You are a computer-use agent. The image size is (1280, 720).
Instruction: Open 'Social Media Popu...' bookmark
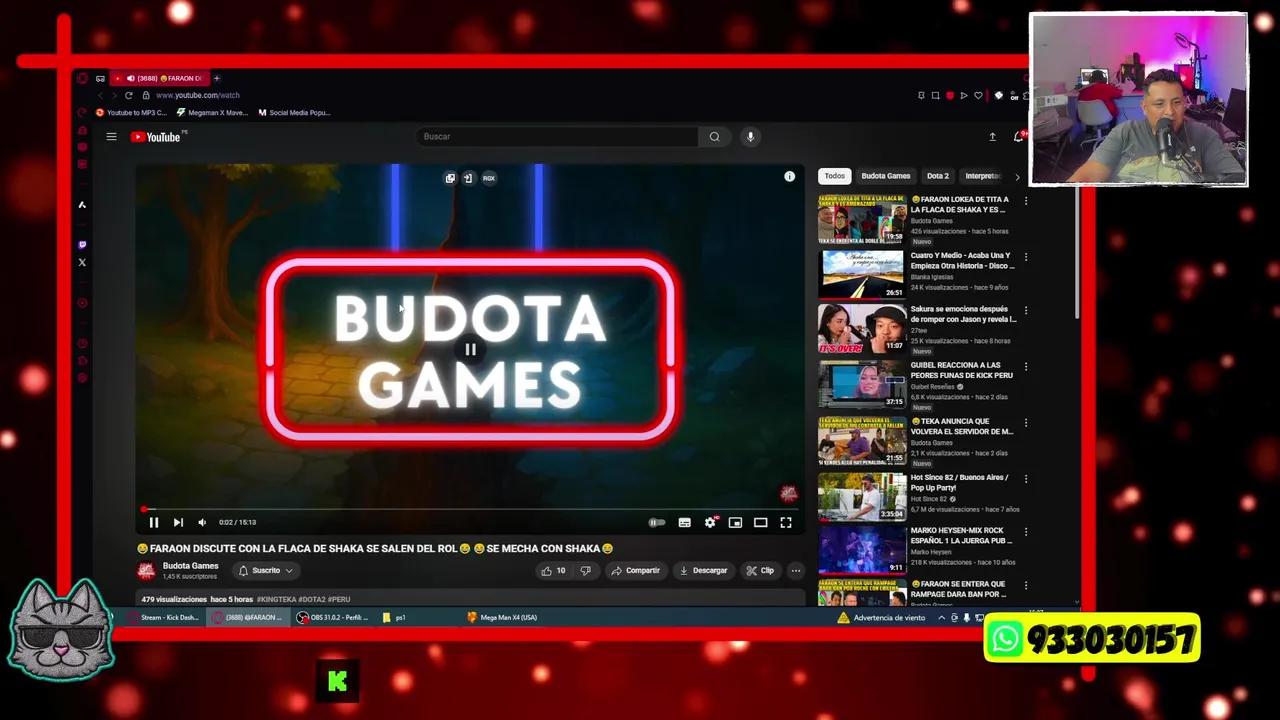tap(294, 113)
